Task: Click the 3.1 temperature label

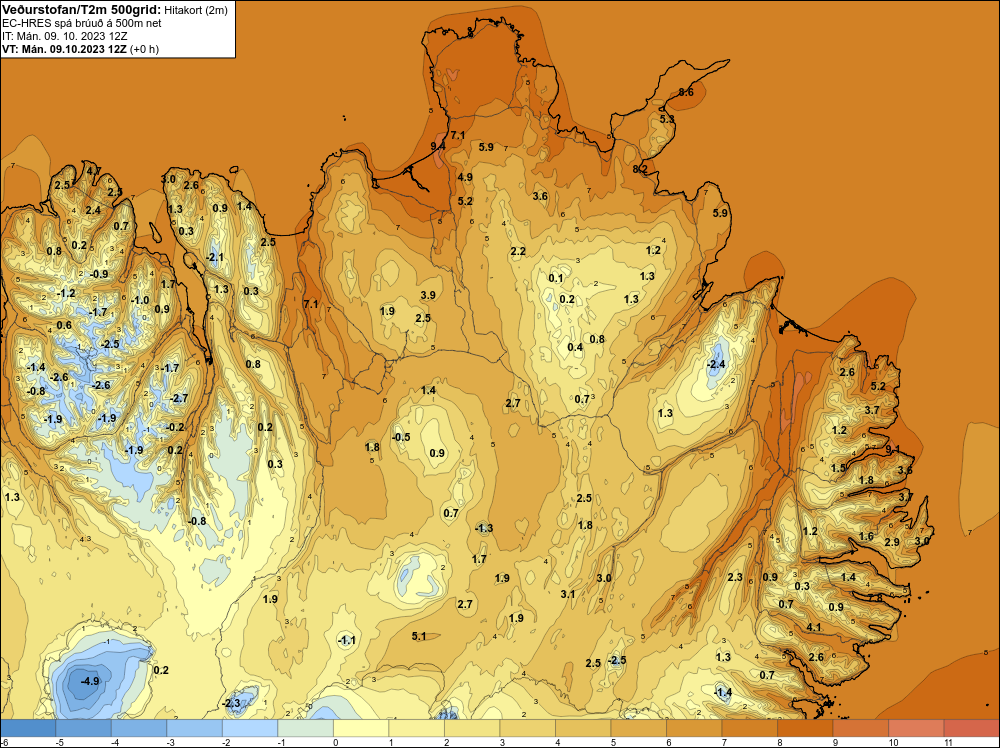Action: (x=568, y=594)
